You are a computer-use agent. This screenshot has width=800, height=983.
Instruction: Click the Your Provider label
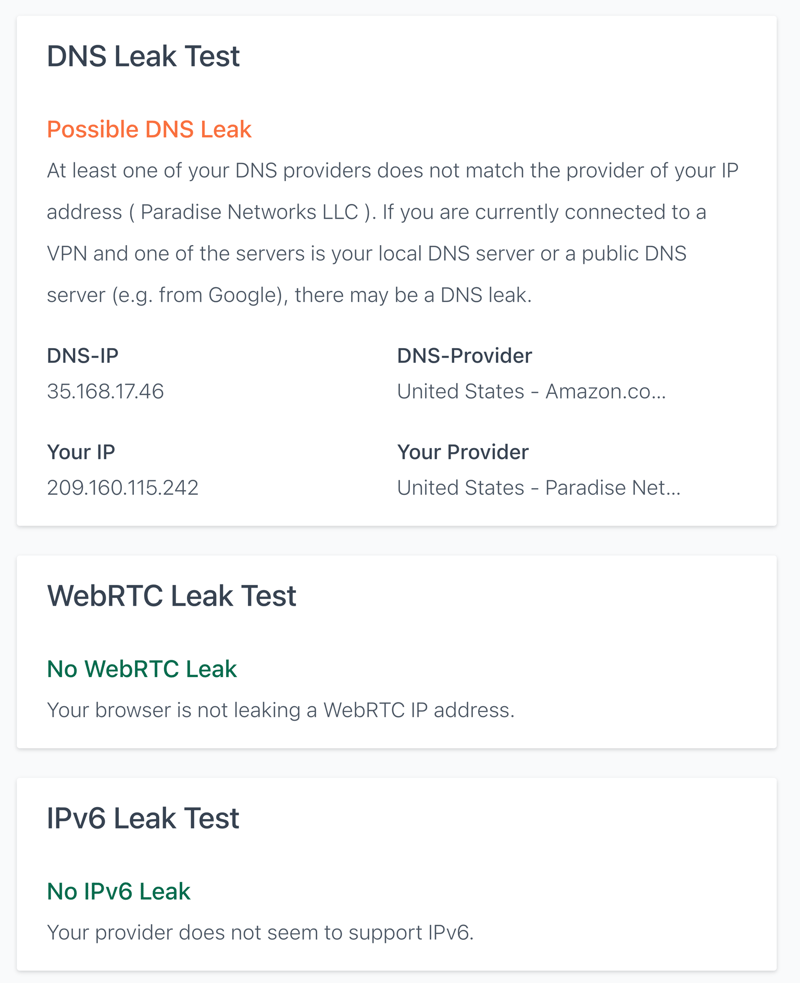tap(463, 452)
